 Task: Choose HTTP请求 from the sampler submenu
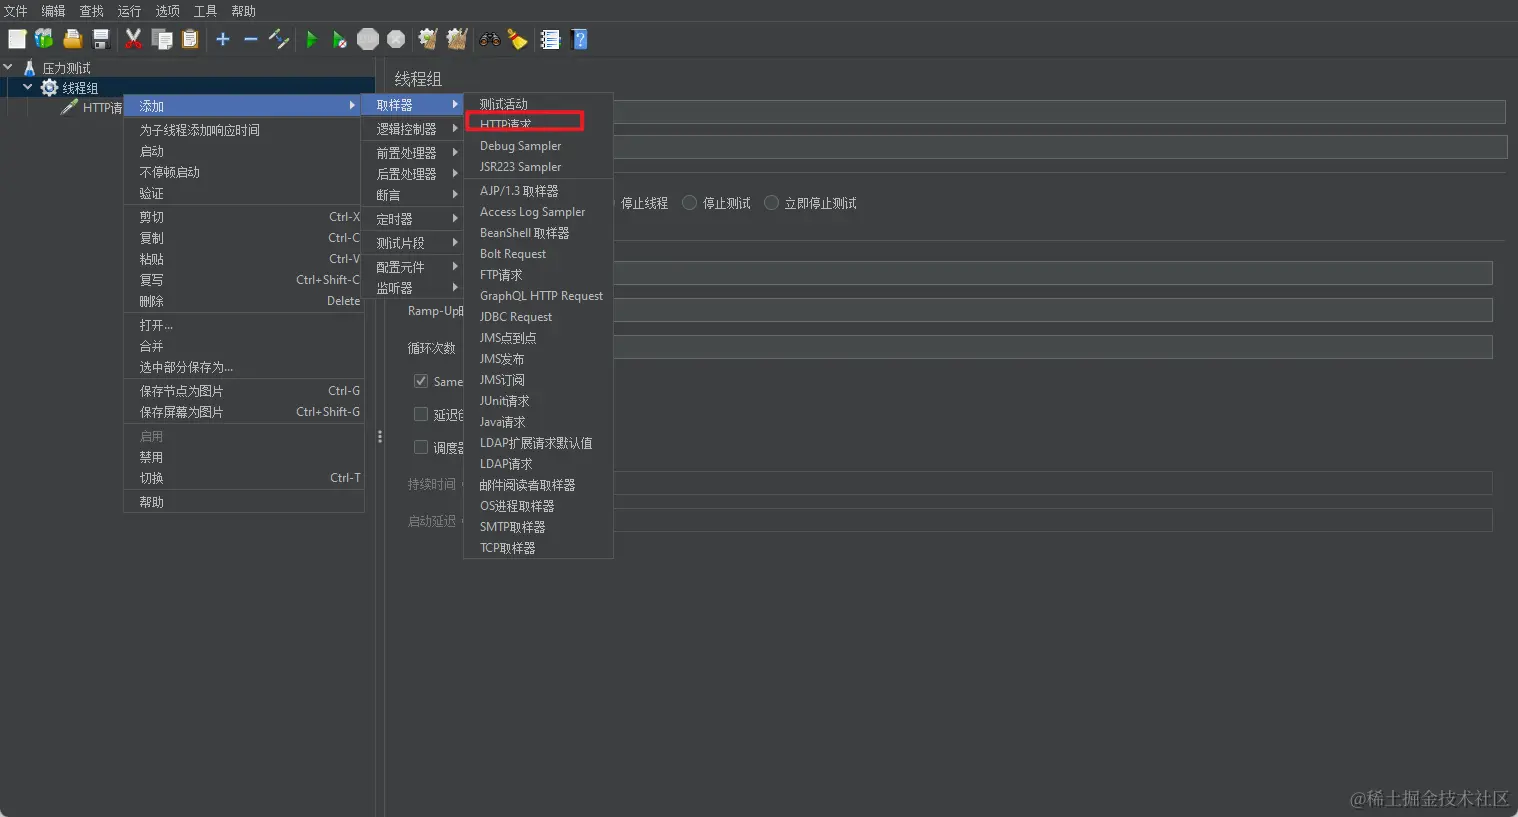[538, 124]
